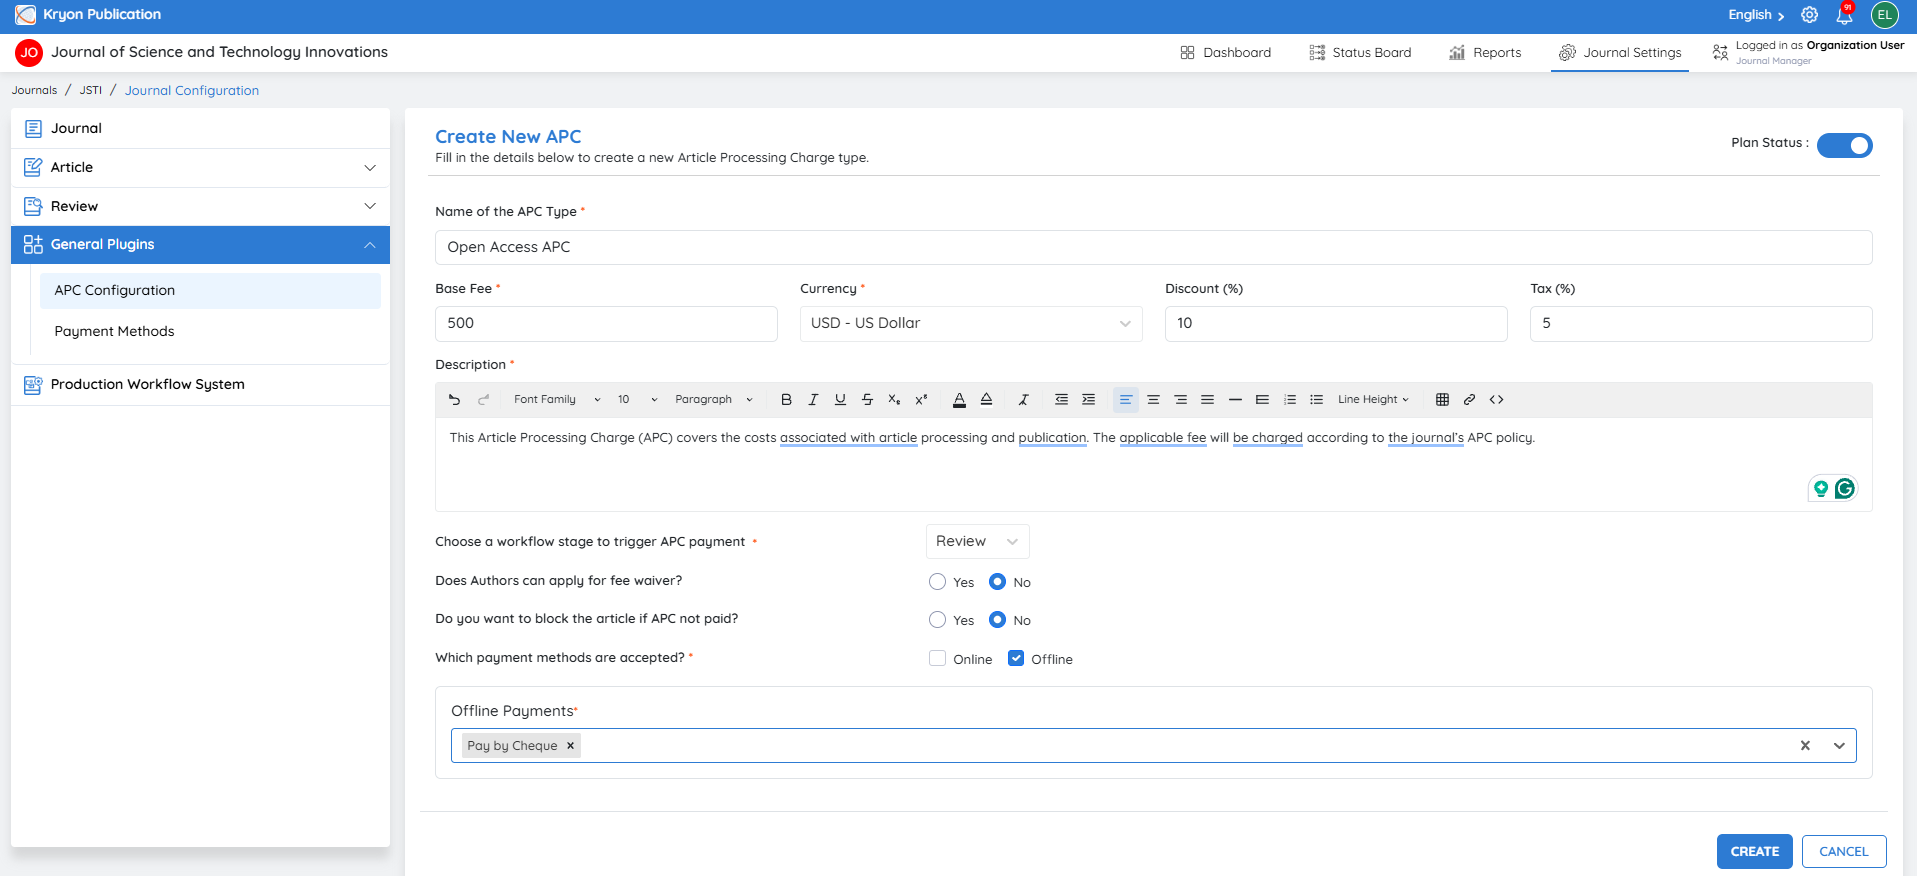Apply italic formatting to description text

coord(813,400)
